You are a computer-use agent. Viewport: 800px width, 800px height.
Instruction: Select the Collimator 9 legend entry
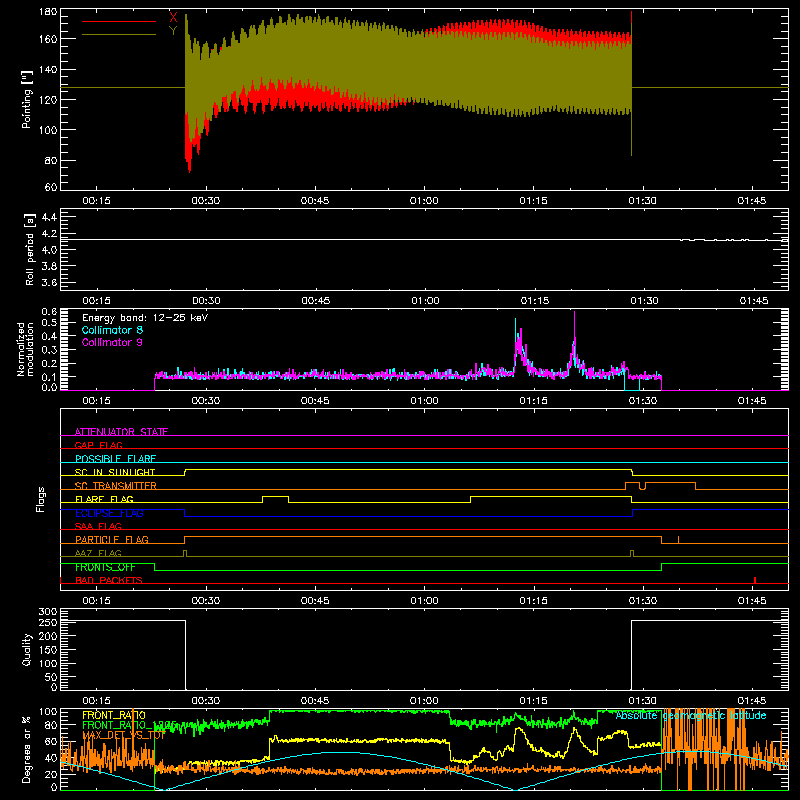112,342
